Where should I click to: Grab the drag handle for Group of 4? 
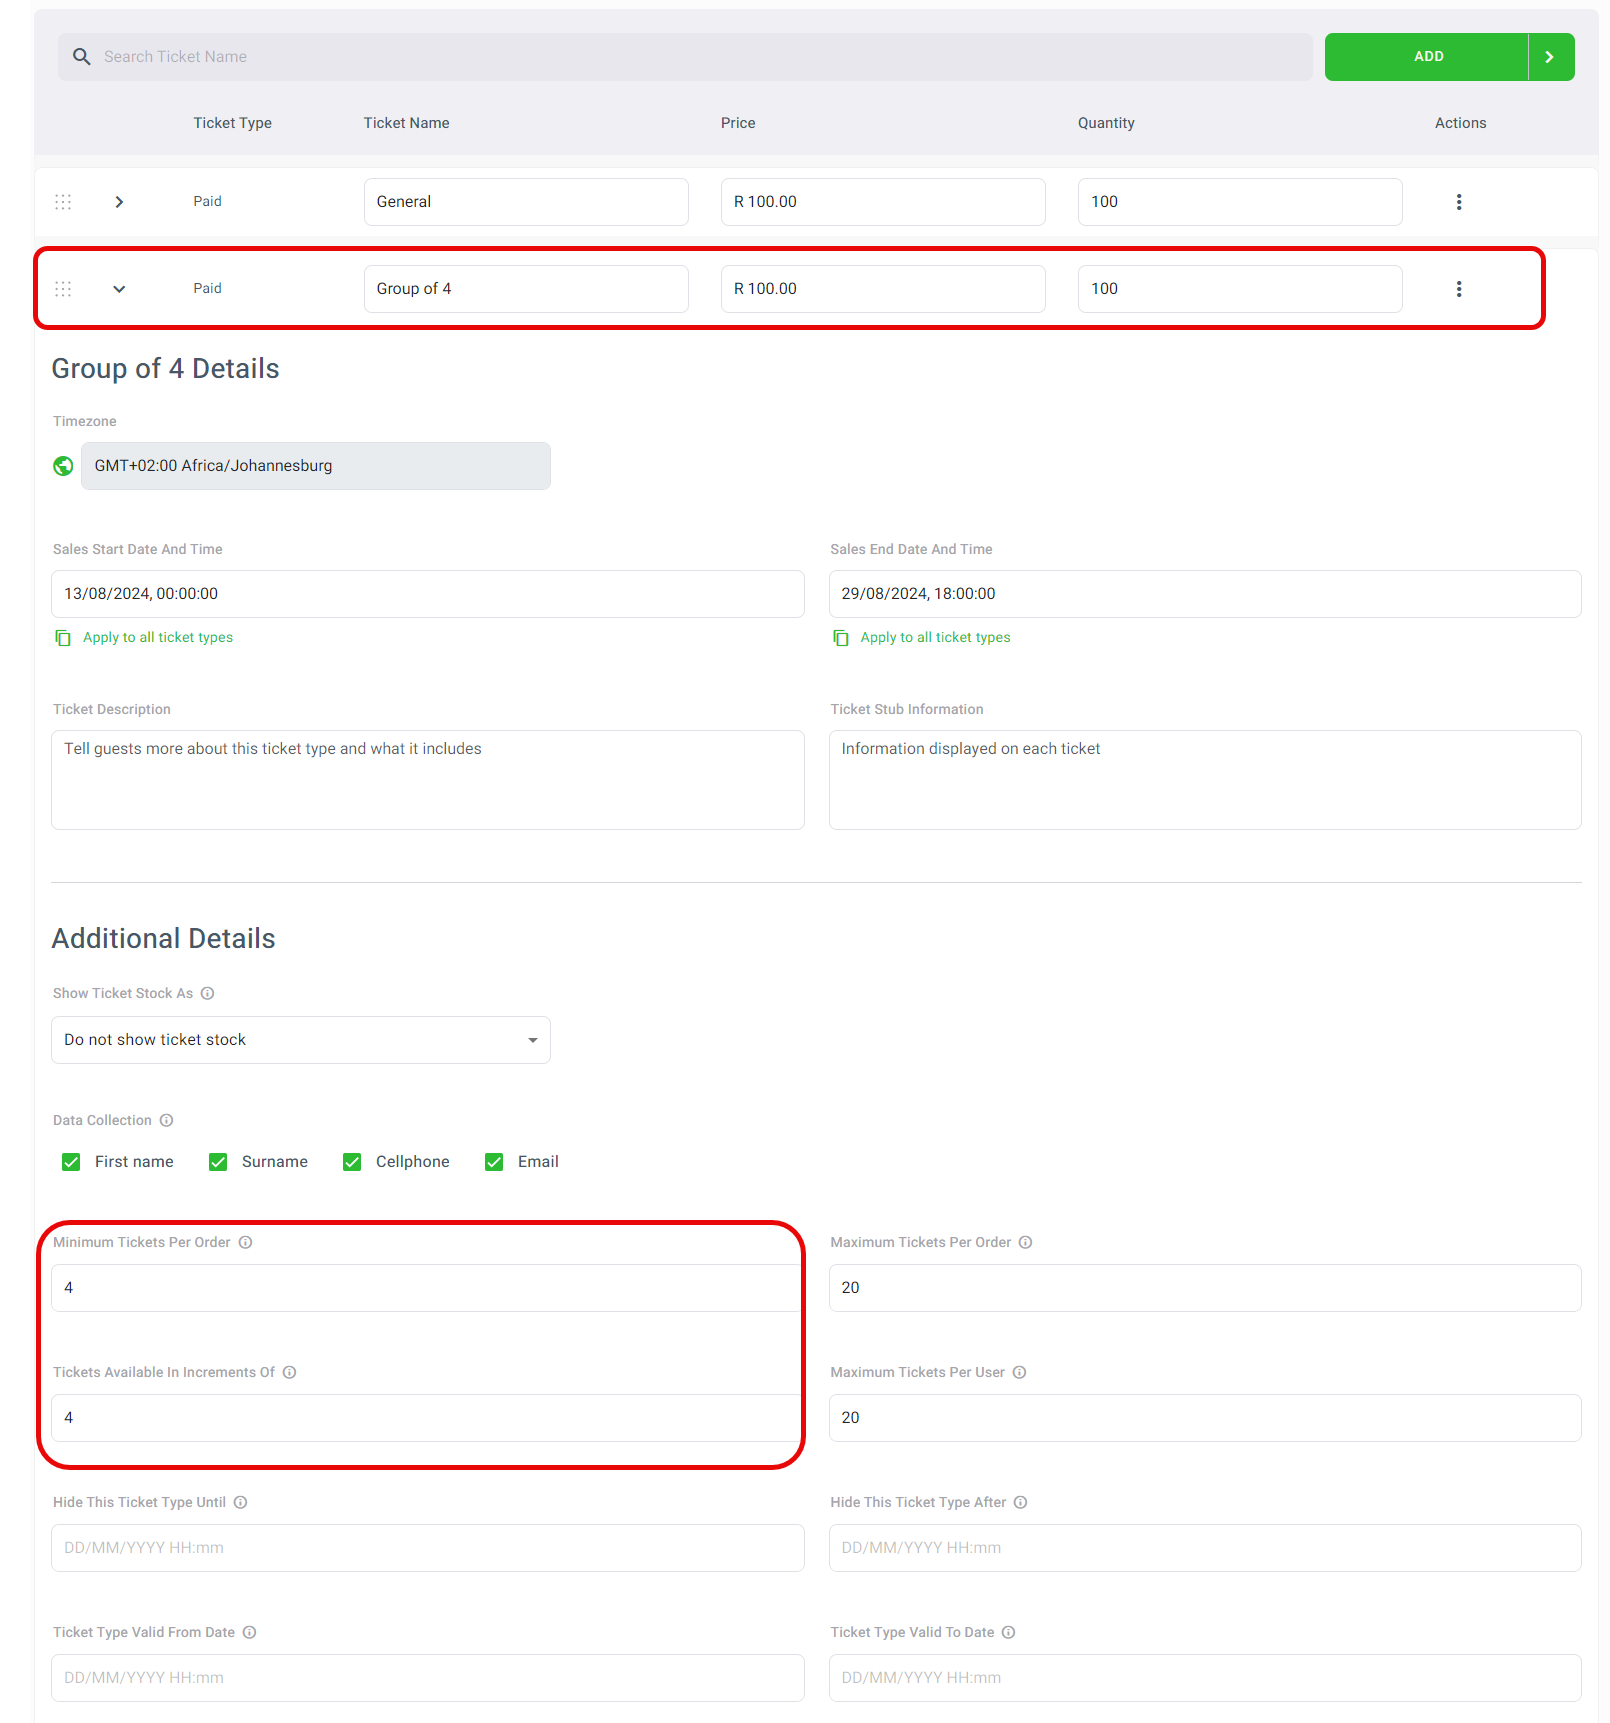[63, 289]
